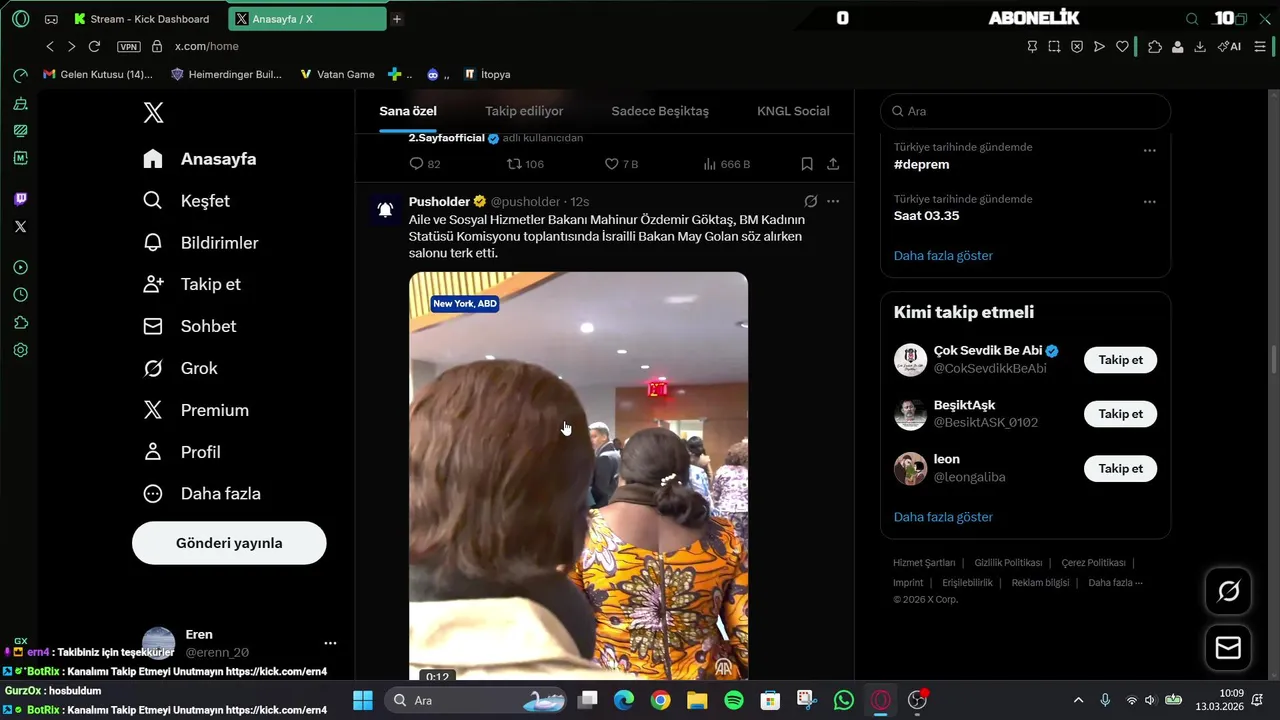This screenshot has height=720, width=1280.
Task: Open Vatan Game bookmark
Action: [x=338, y=74]
